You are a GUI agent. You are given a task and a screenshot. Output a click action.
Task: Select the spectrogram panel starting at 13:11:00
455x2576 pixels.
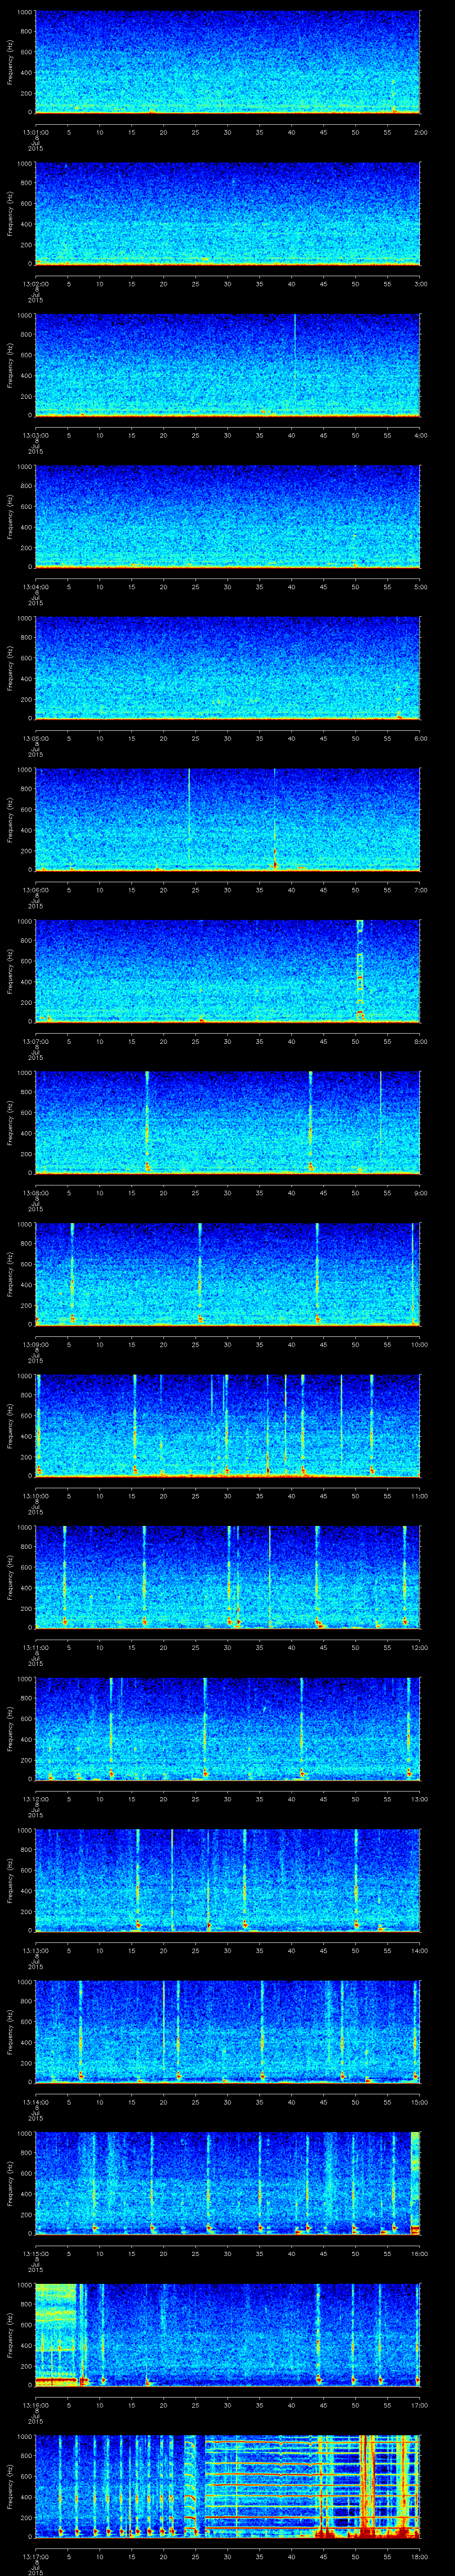[x=227, y=1577]
